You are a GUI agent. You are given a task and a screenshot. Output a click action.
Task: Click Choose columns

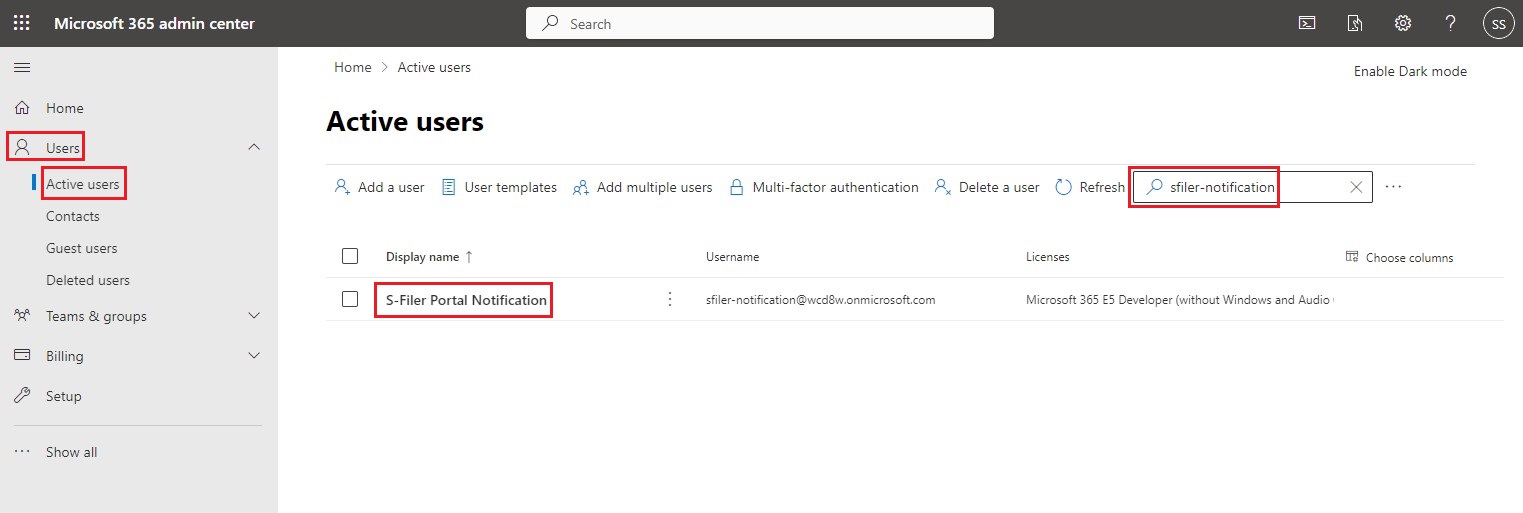click(x=1399, y=257)
